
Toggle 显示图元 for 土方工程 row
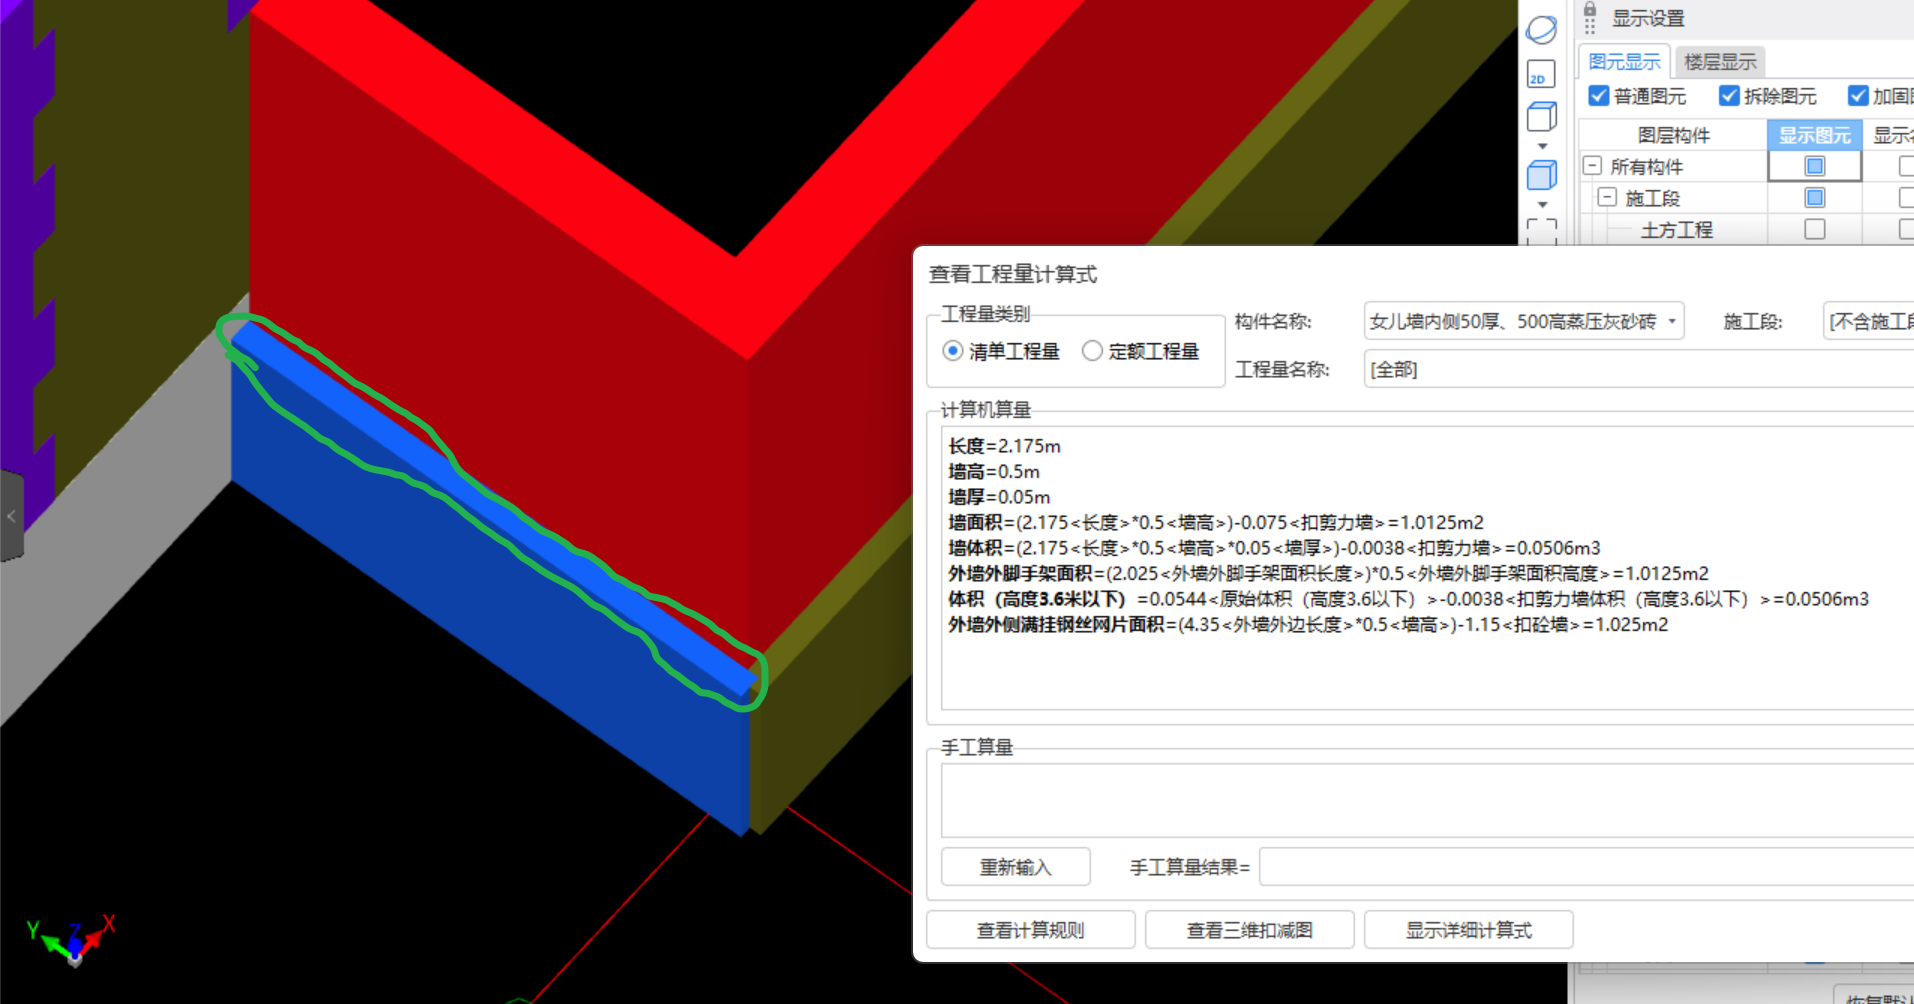pos(1814,229)
